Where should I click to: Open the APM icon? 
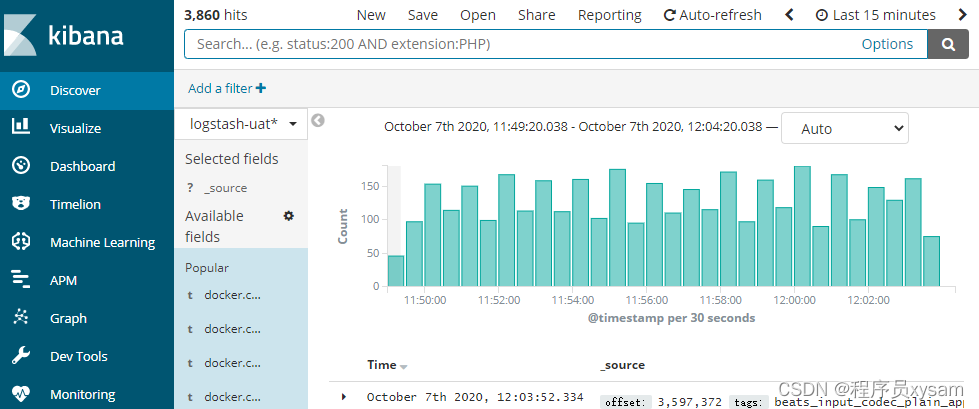21,280
